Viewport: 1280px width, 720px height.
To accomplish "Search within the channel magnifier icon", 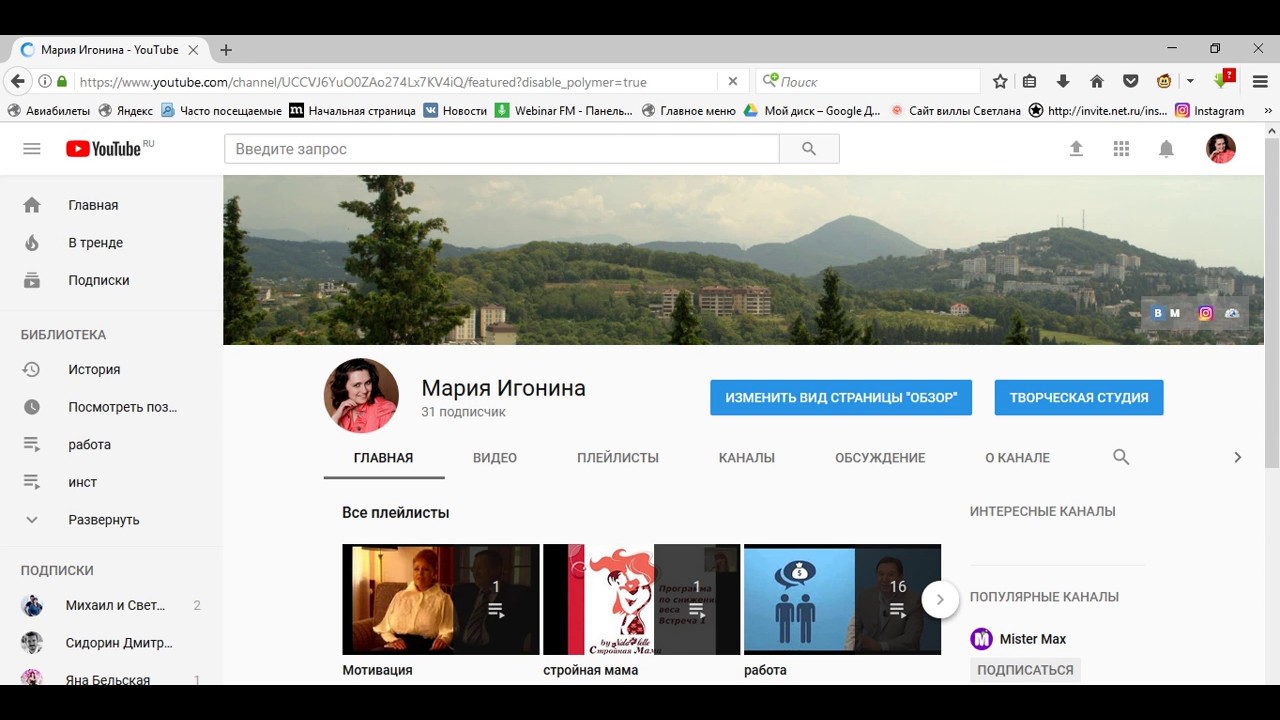I will (1121, 457).
